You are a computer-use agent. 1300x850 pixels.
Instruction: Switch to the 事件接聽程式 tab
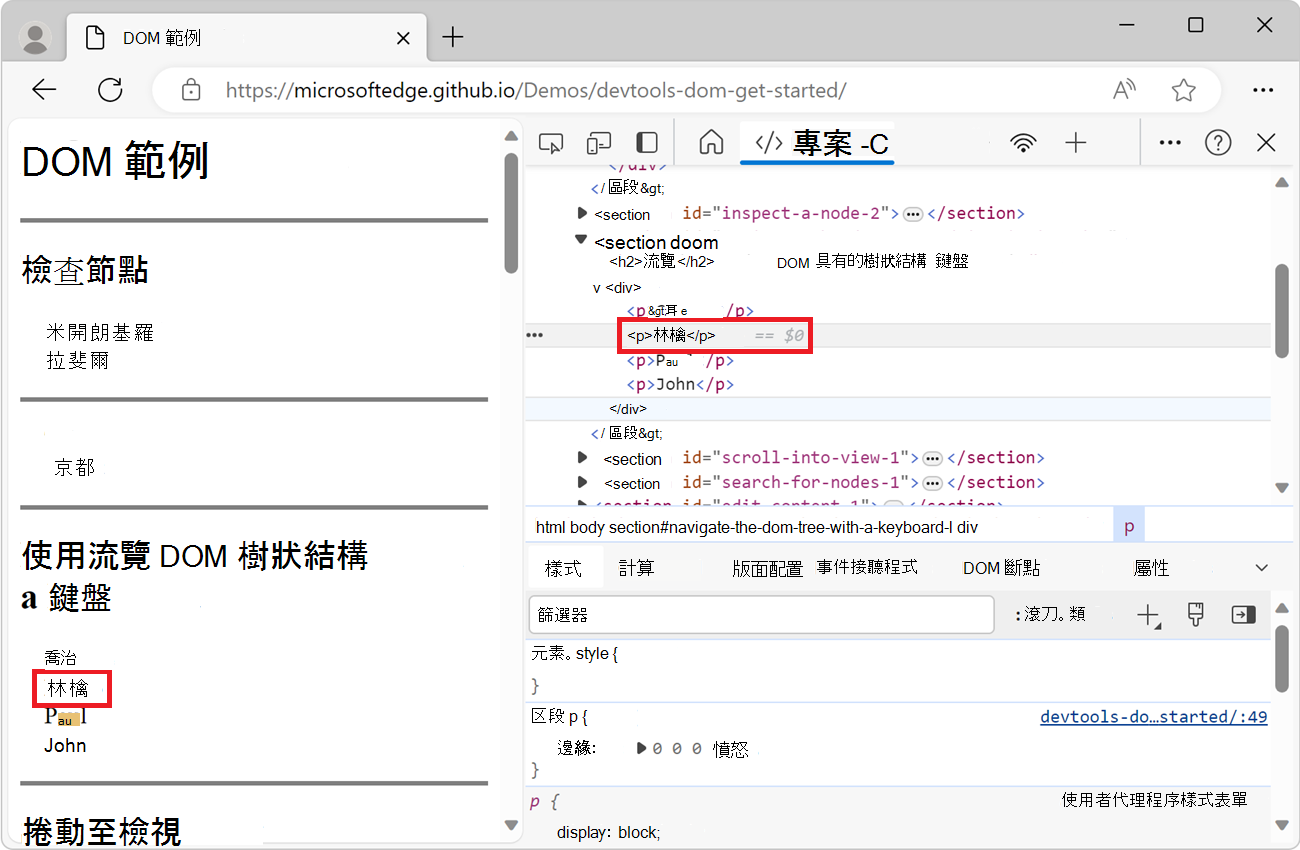pyautogui.click(x=867, y=567)
